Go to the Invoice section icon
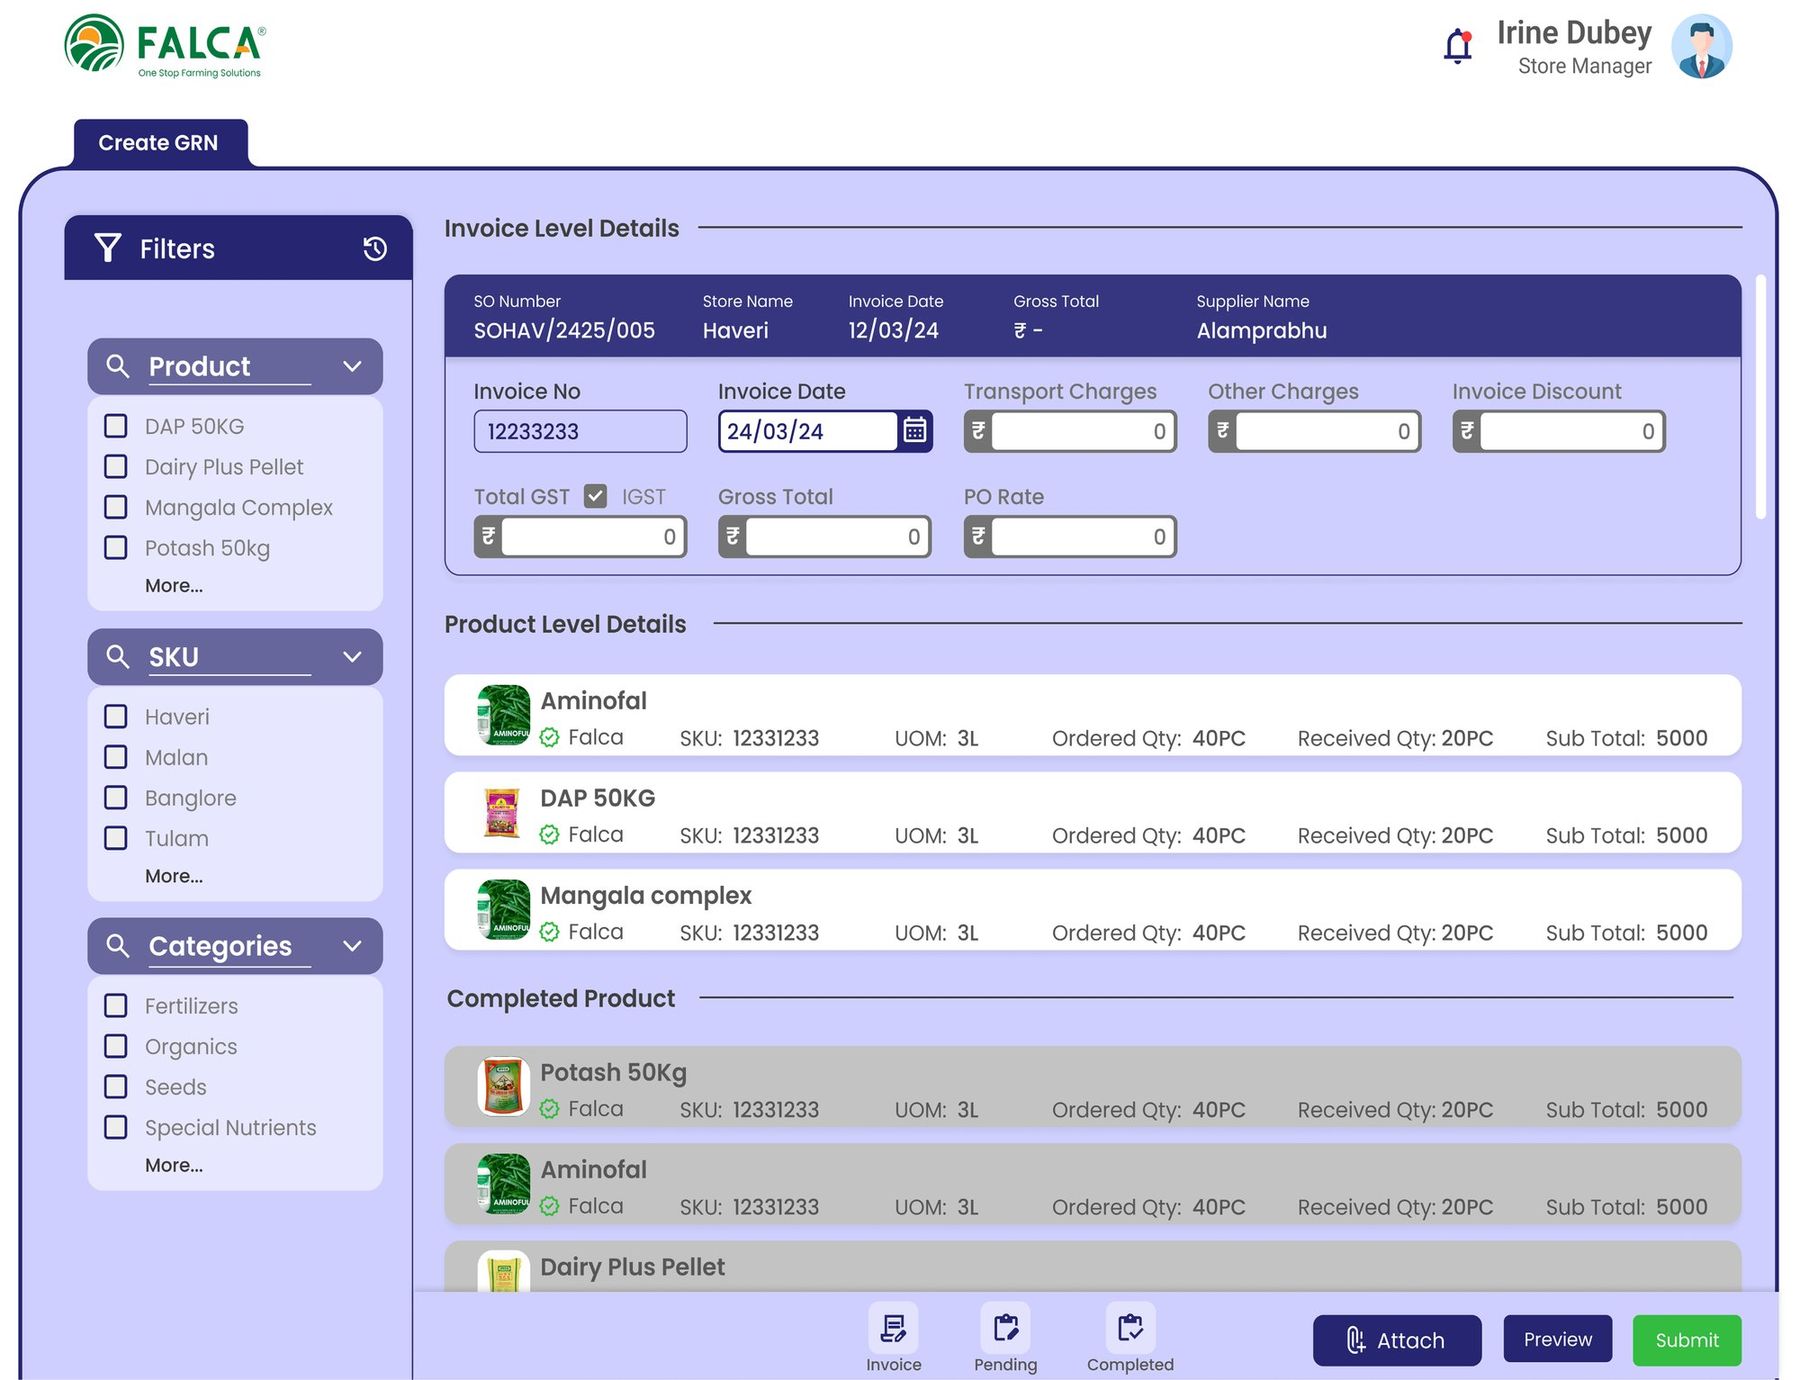Image resolution: width=1800 pixels, height=1380 pixels. pos(893,1328)
